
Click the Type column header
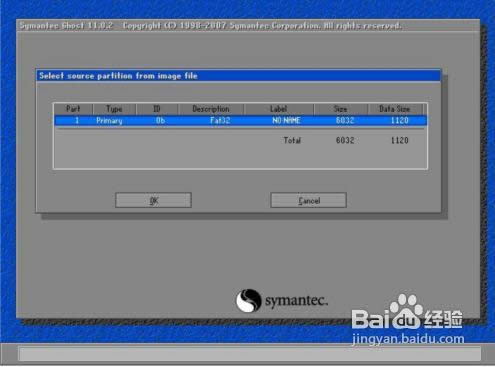coord(114,109)
